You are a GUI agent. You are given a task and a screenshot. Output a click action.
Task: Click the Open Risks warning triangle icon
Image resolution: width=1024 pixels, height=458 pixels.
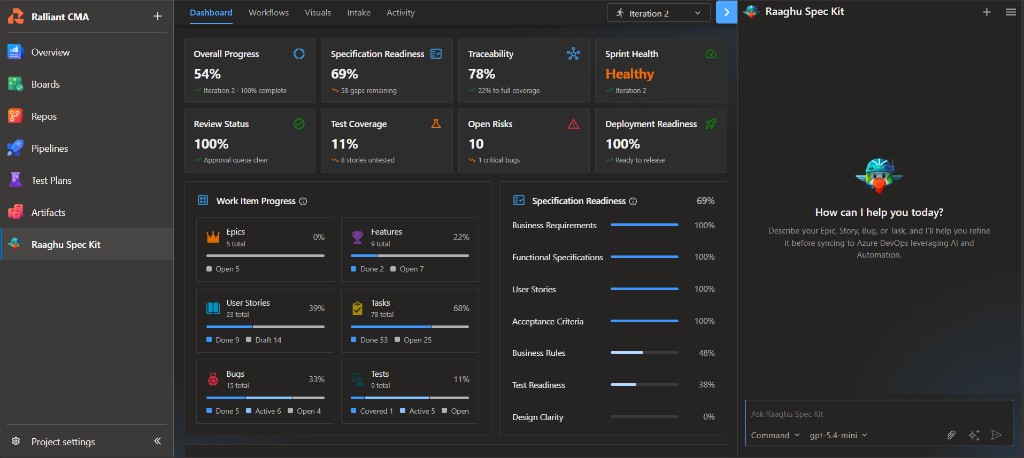(573, 124)
